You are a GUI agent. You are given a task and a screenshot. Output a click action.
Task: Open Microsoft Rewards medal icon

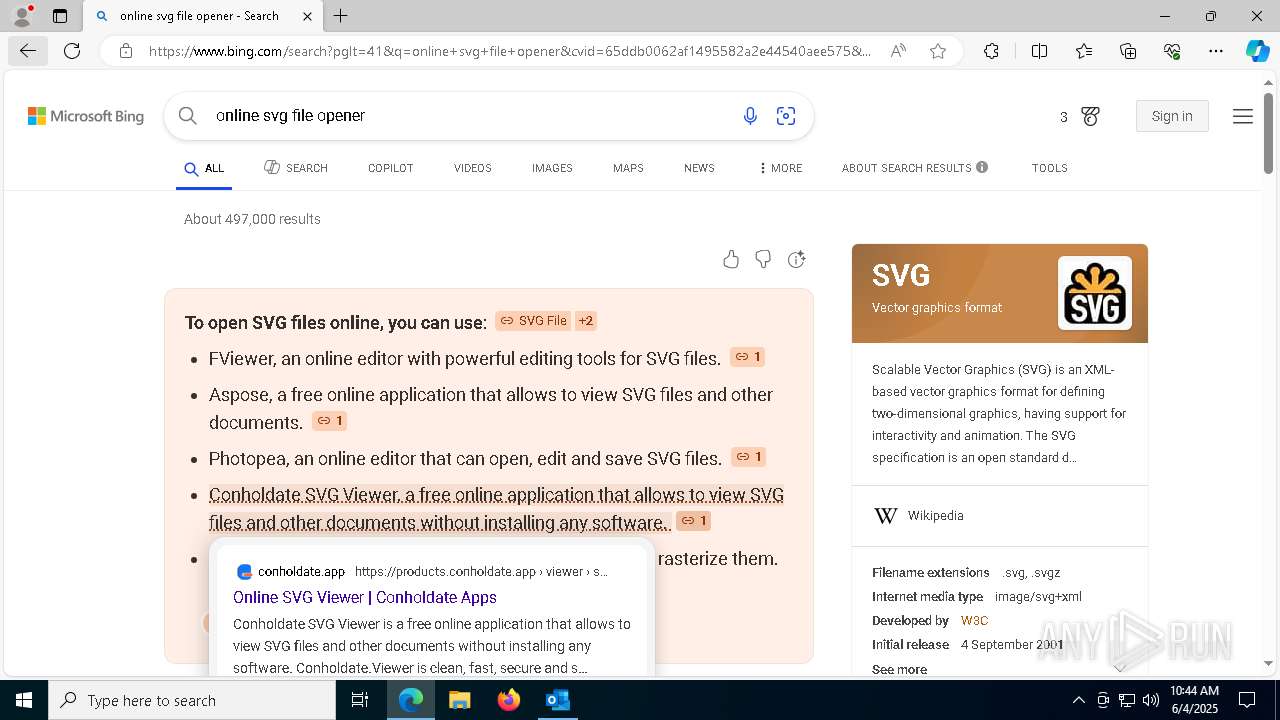click(x=1091, y=117)
